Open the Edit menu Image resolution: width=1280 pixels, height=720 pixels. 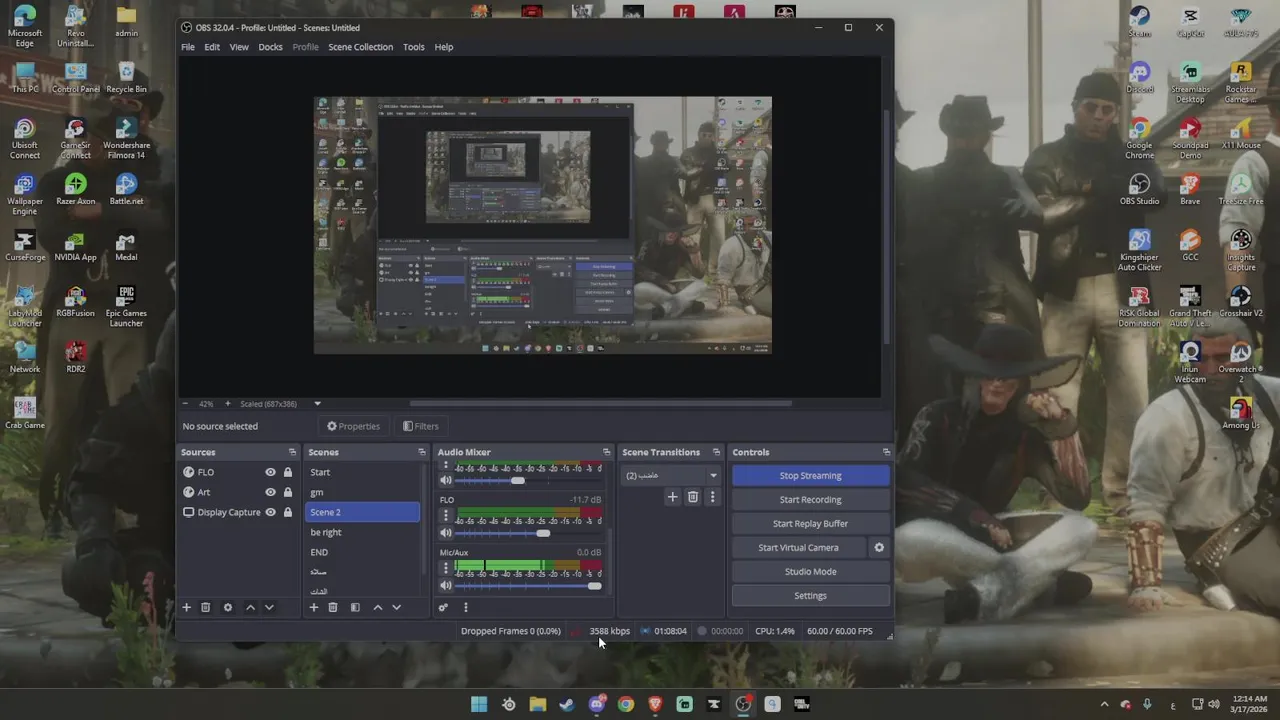(x=212, y=47)
